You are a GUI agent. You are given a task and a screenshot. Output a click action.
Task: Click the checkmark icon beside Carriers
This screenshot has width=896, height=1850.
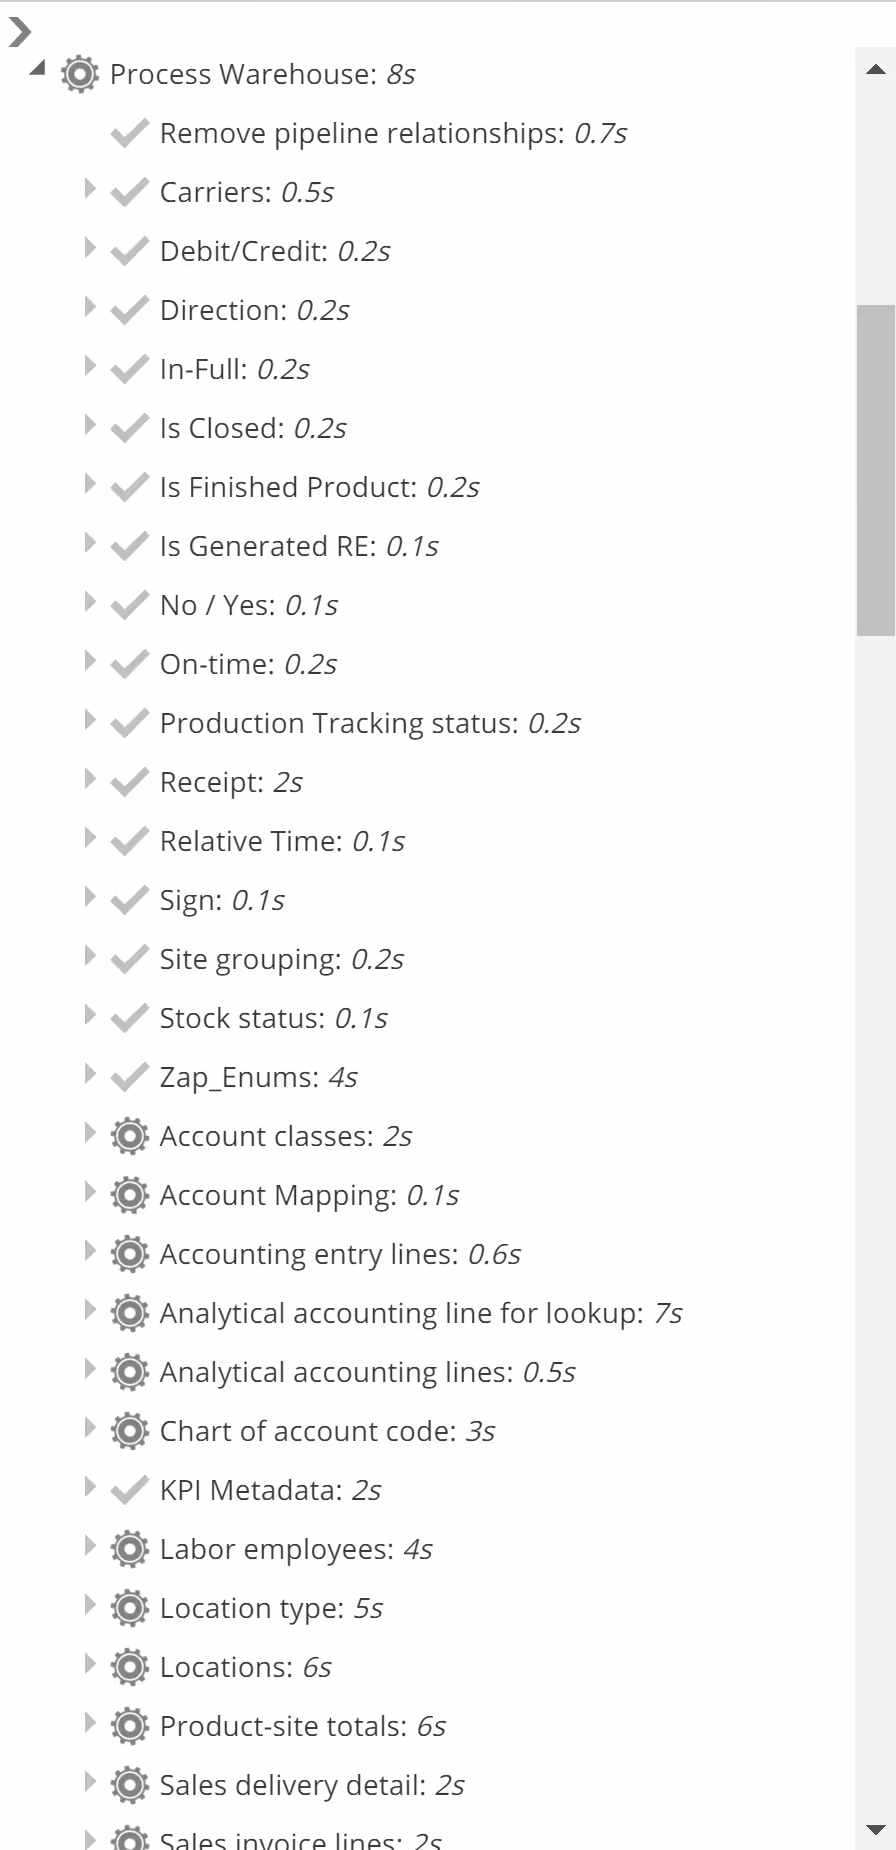click(129, 192)
